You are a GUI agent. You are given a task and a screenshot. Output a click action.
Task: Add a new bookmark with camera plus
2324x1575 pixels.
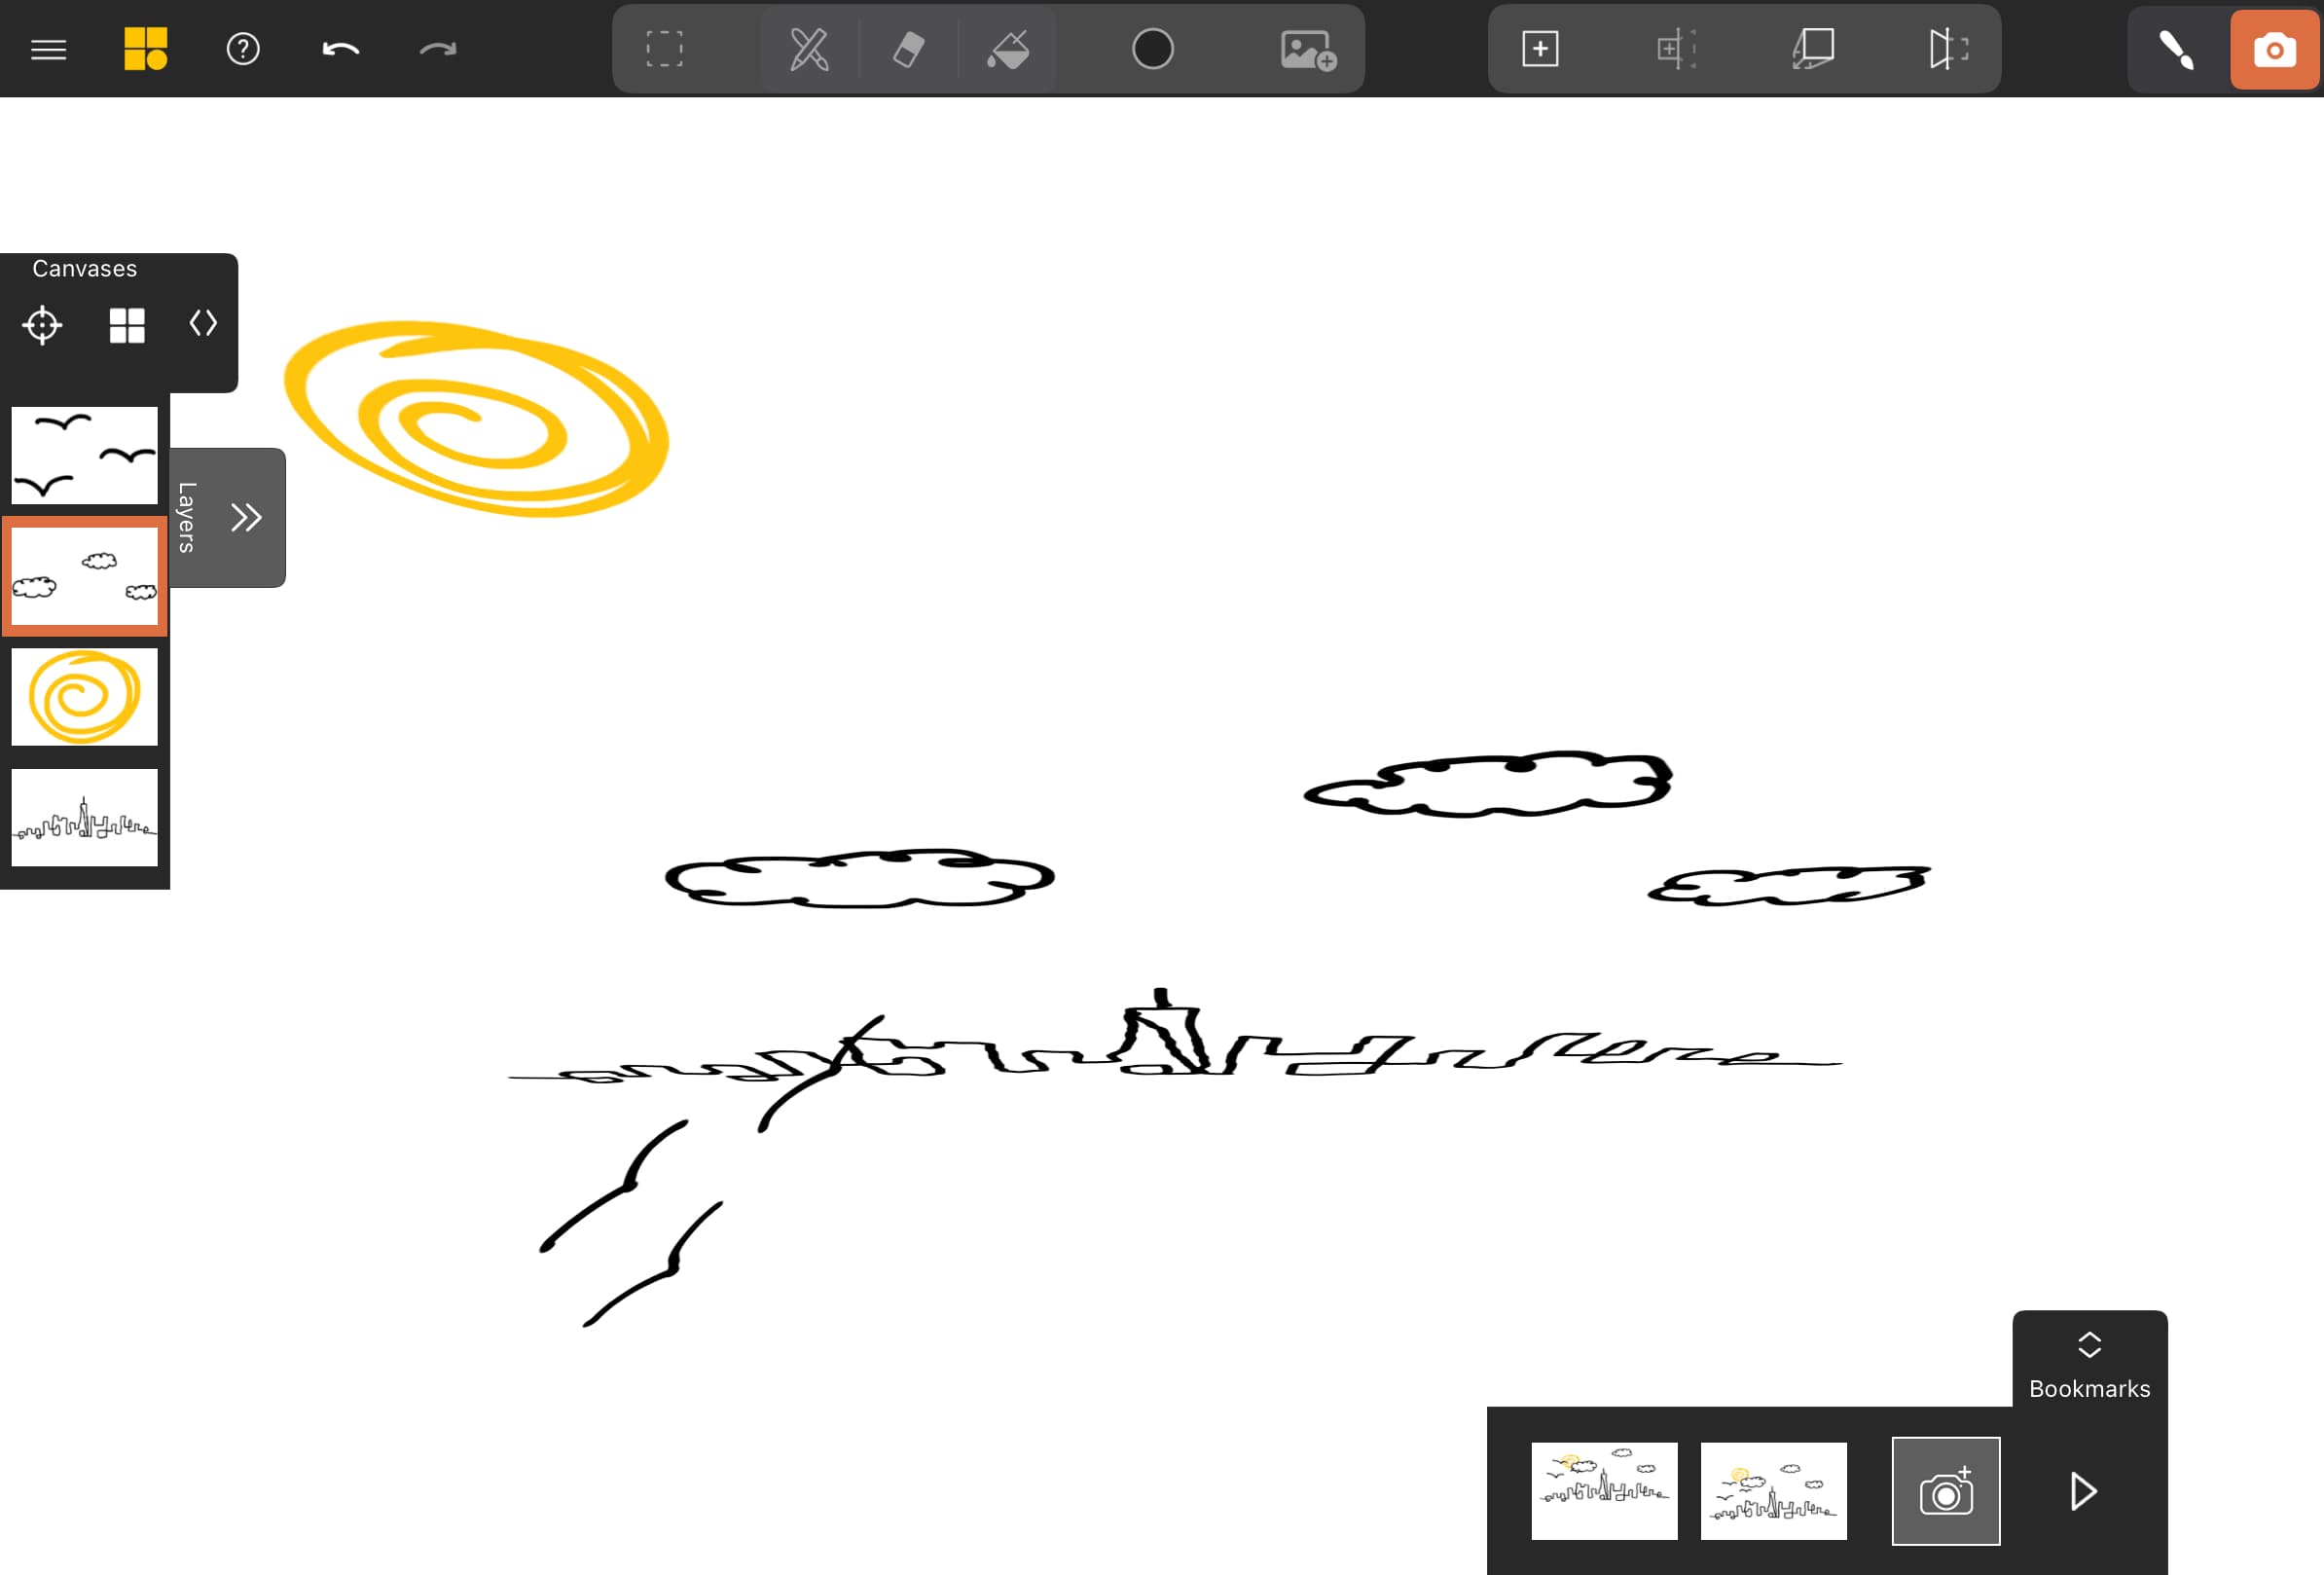1945,1491
